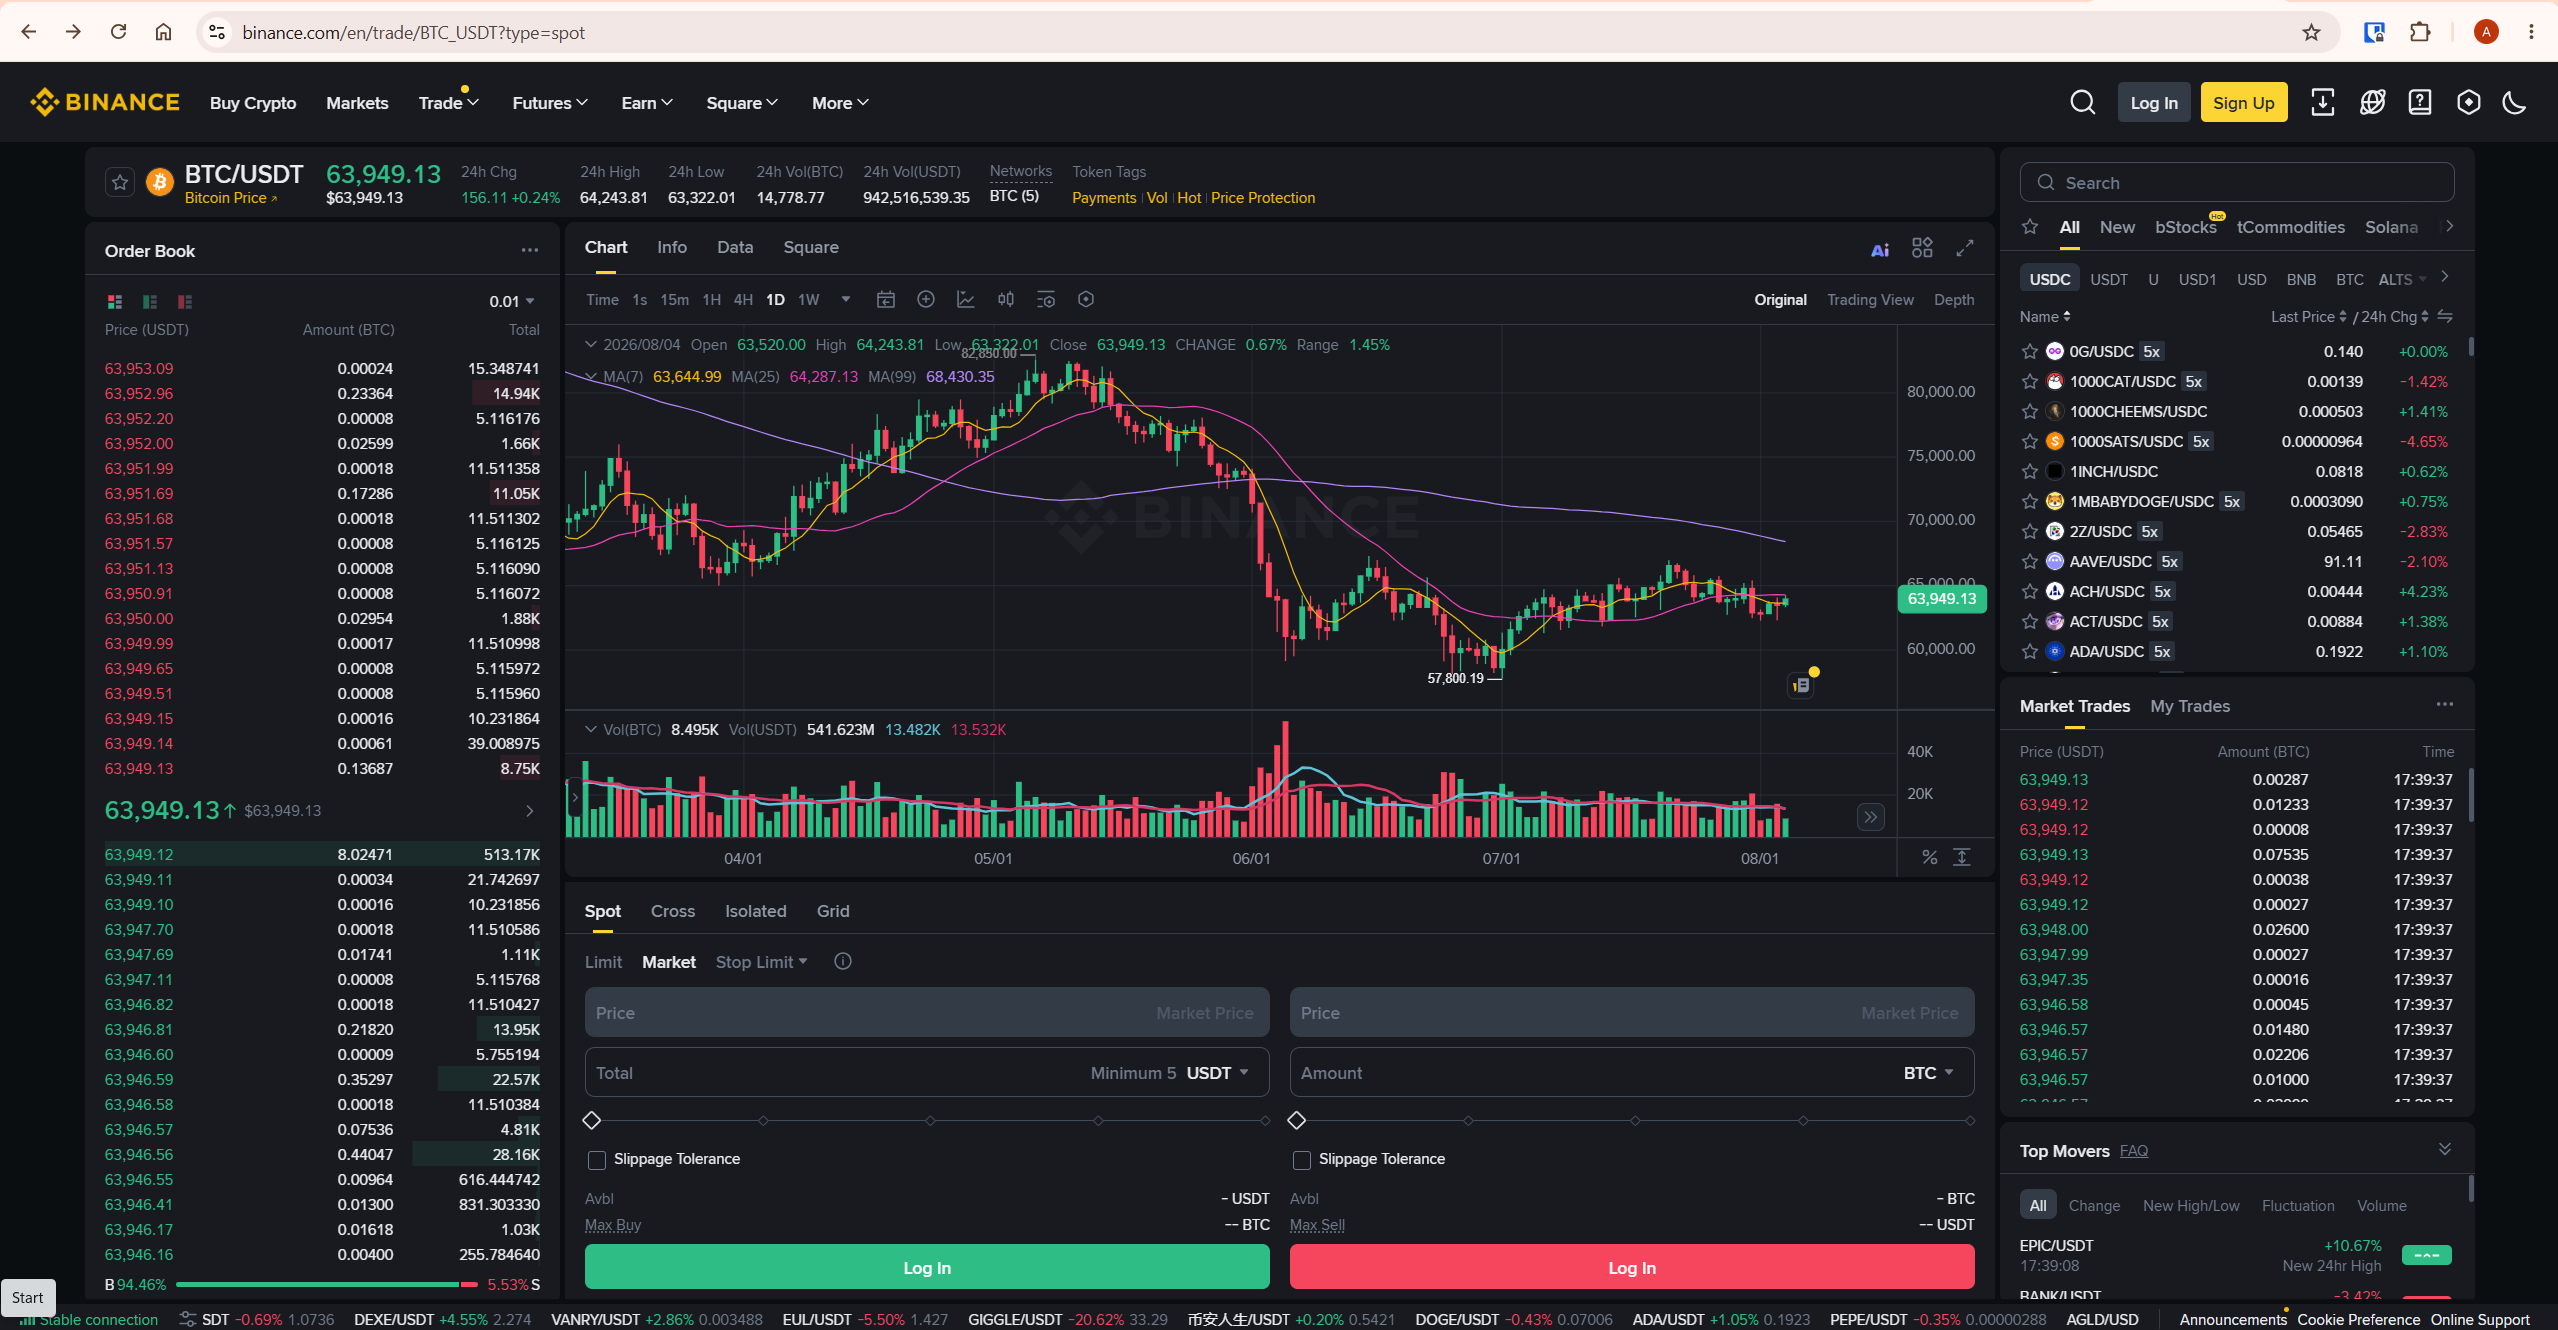The width and height of the screenshot is (2558, 1330).
Task: Open the chart AI assistant
Action: point(1880,249)
